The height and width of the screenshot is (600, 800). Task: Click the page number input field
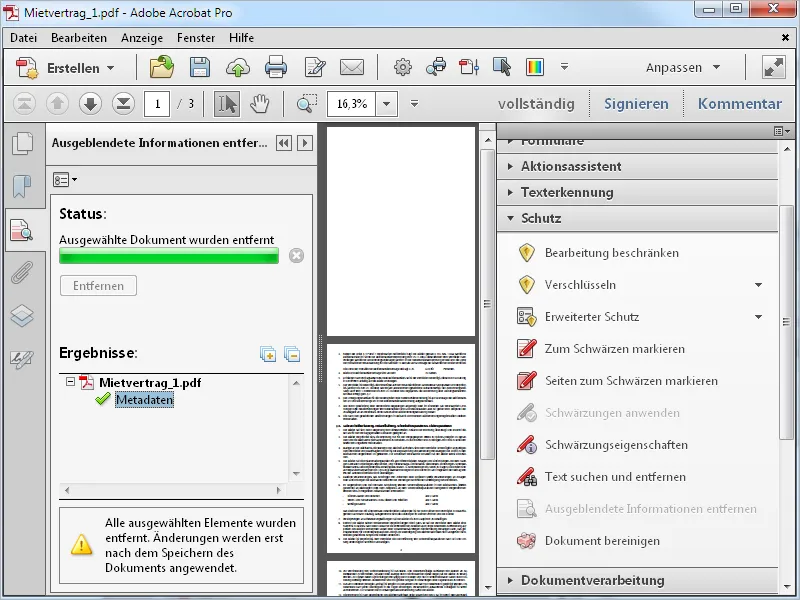click(157, 104)
